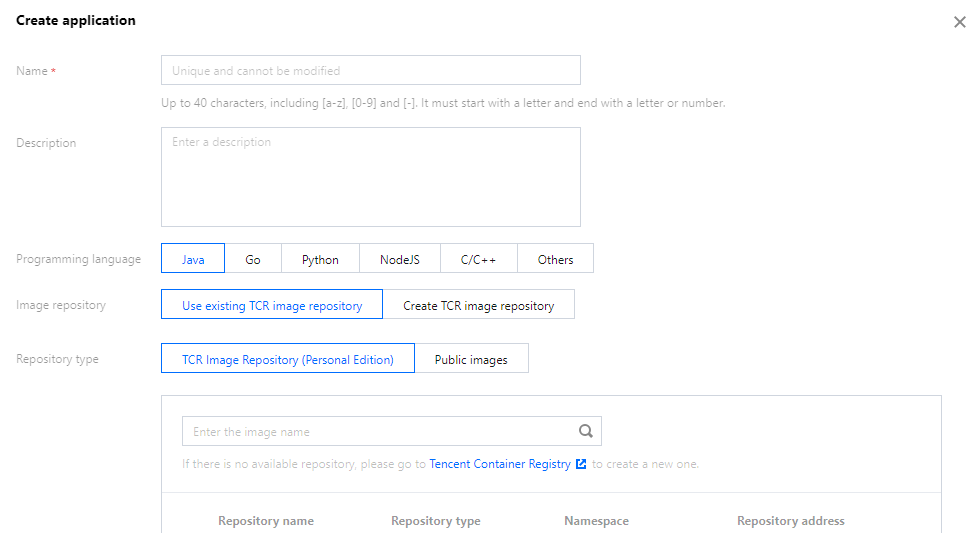The image size is (972, 533).
Task: Select Use existing TCR image repository
Action: [272, 305]
